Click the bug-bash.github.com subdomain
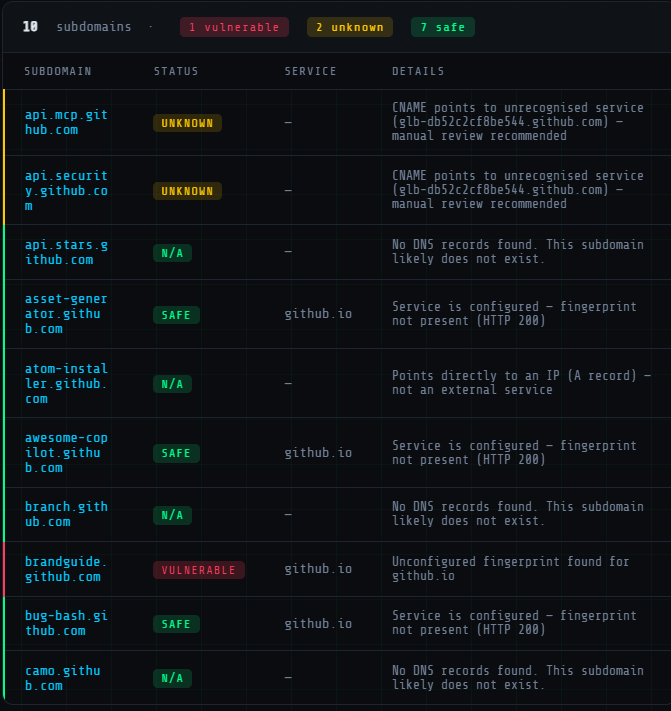Image resolution: width=671 pixels, height=711 pixels. 66,623
